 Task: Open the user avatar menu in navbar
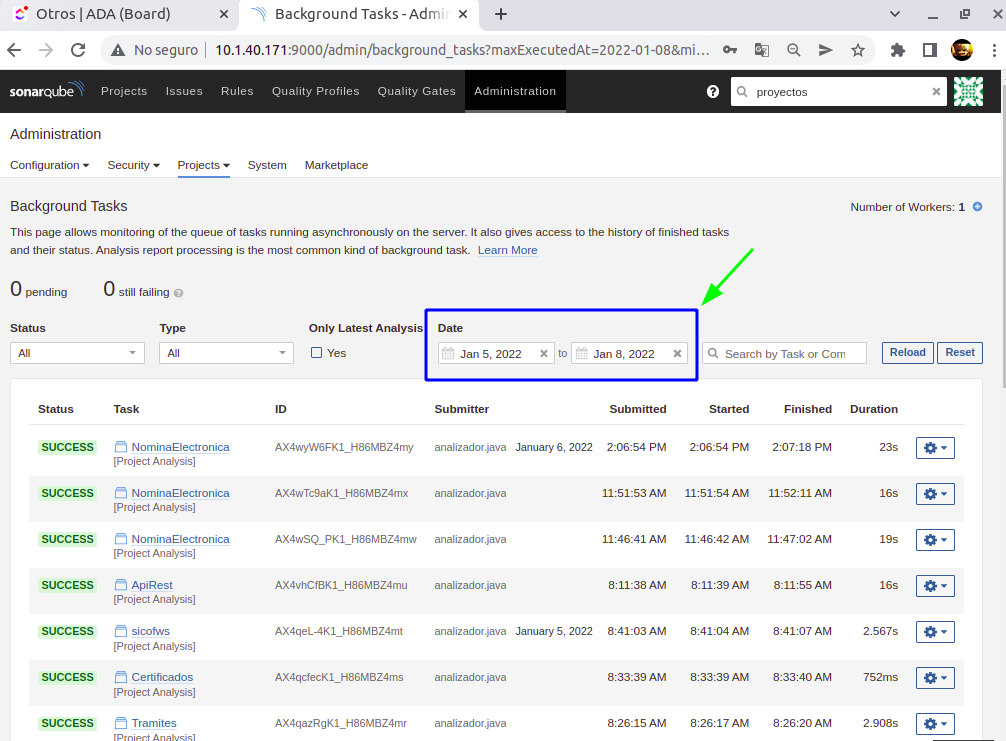pos(968,91)
